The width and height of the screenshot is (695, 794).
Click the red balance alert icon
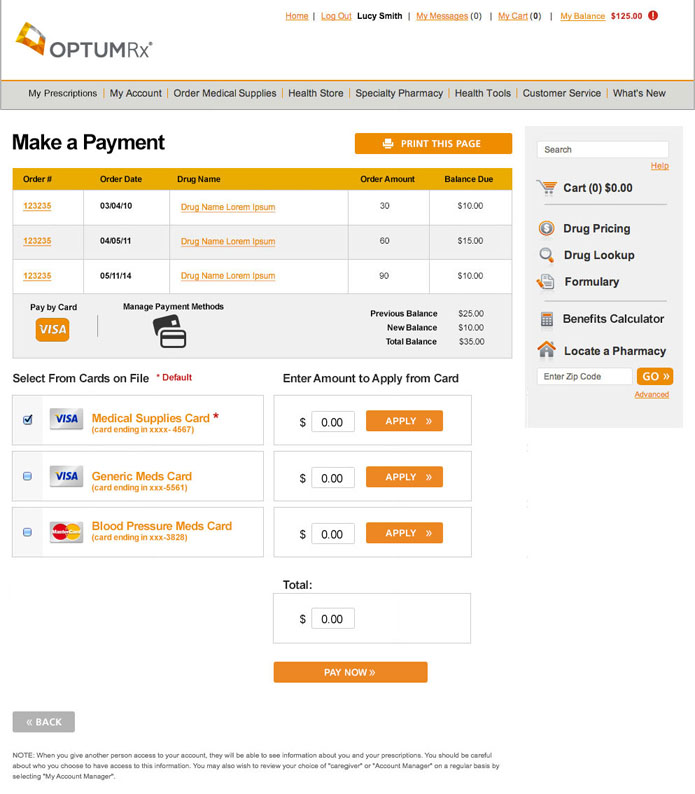coord(653,16)
